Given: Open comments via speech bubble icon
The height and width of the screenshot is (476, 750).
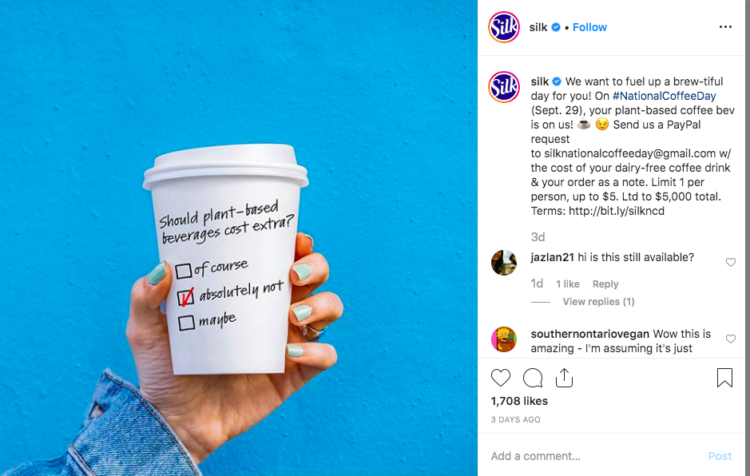Looking at the screenshot, I should pos(532,378).
